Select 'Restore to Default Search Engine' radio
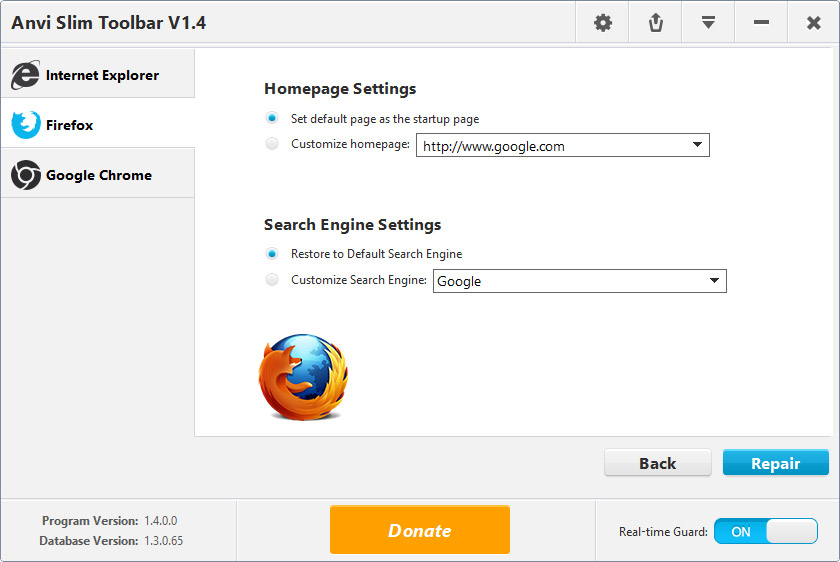The height and width of the screenshot is (562, 840). [x=272, y=253]
